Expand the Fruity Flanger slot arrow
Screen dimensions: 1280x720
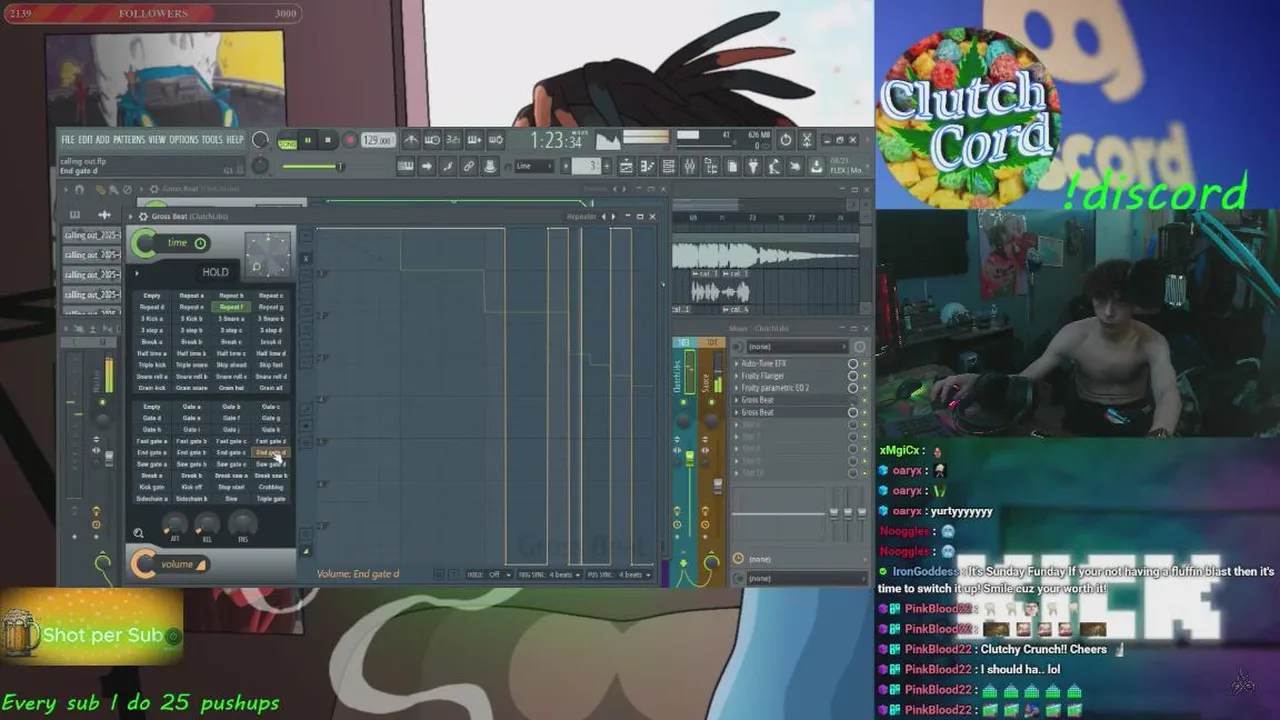[737, 376]
